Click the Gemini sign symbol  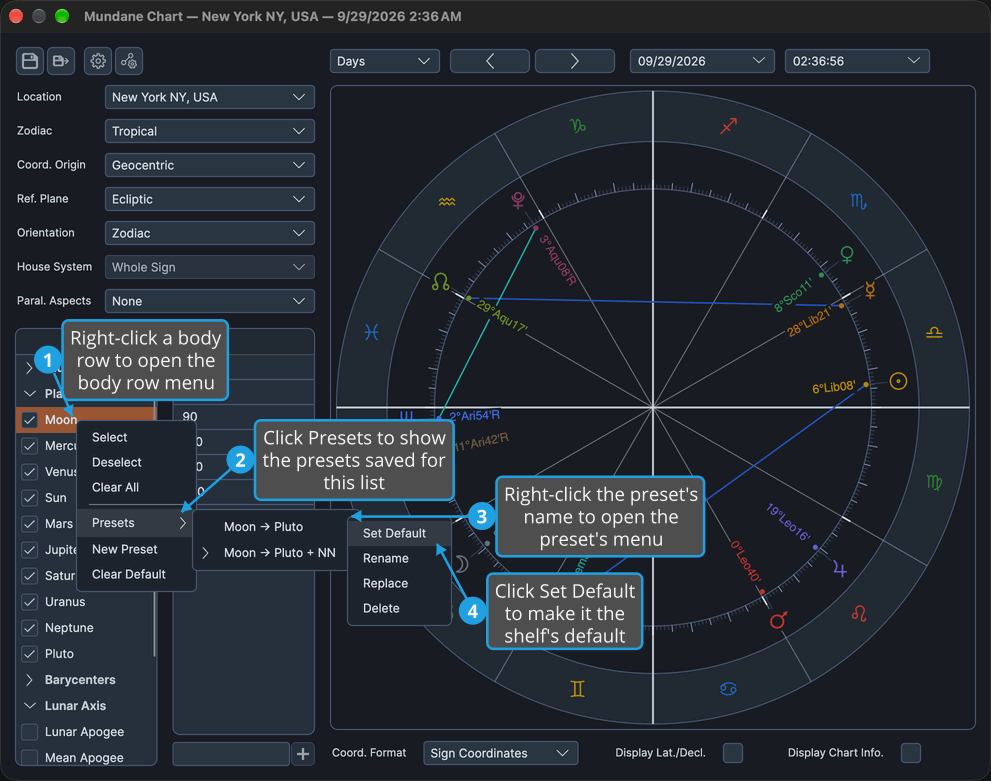point(578,689)
